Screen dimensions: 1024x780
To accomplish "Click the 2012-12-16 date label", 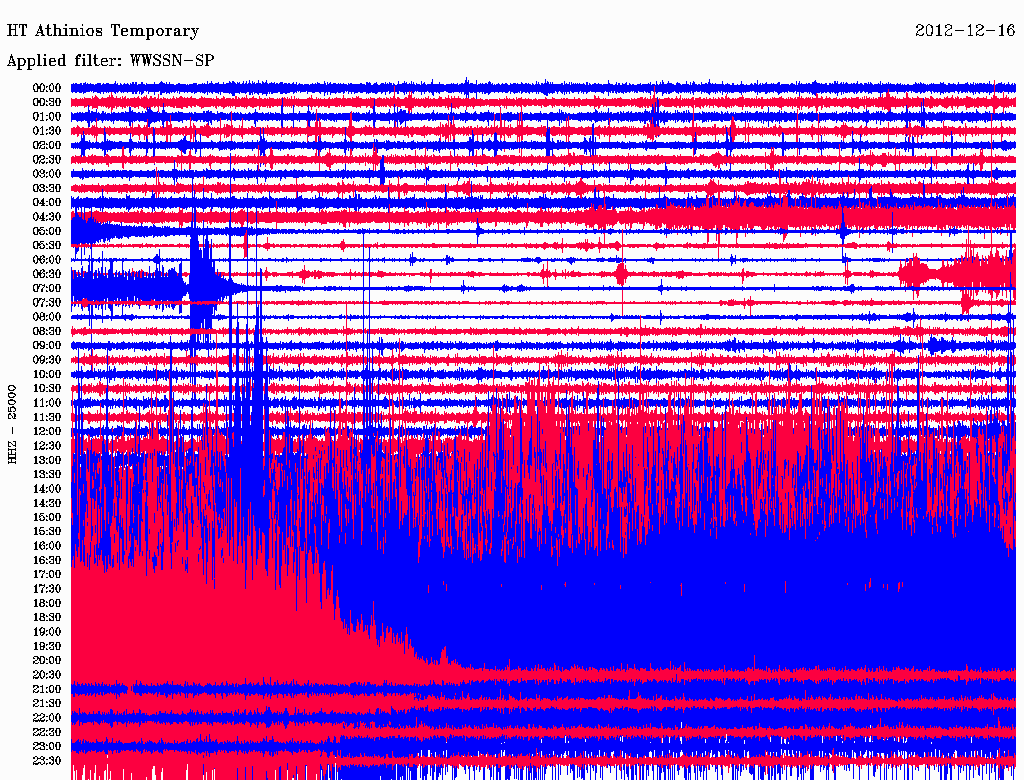I will 965,30.
